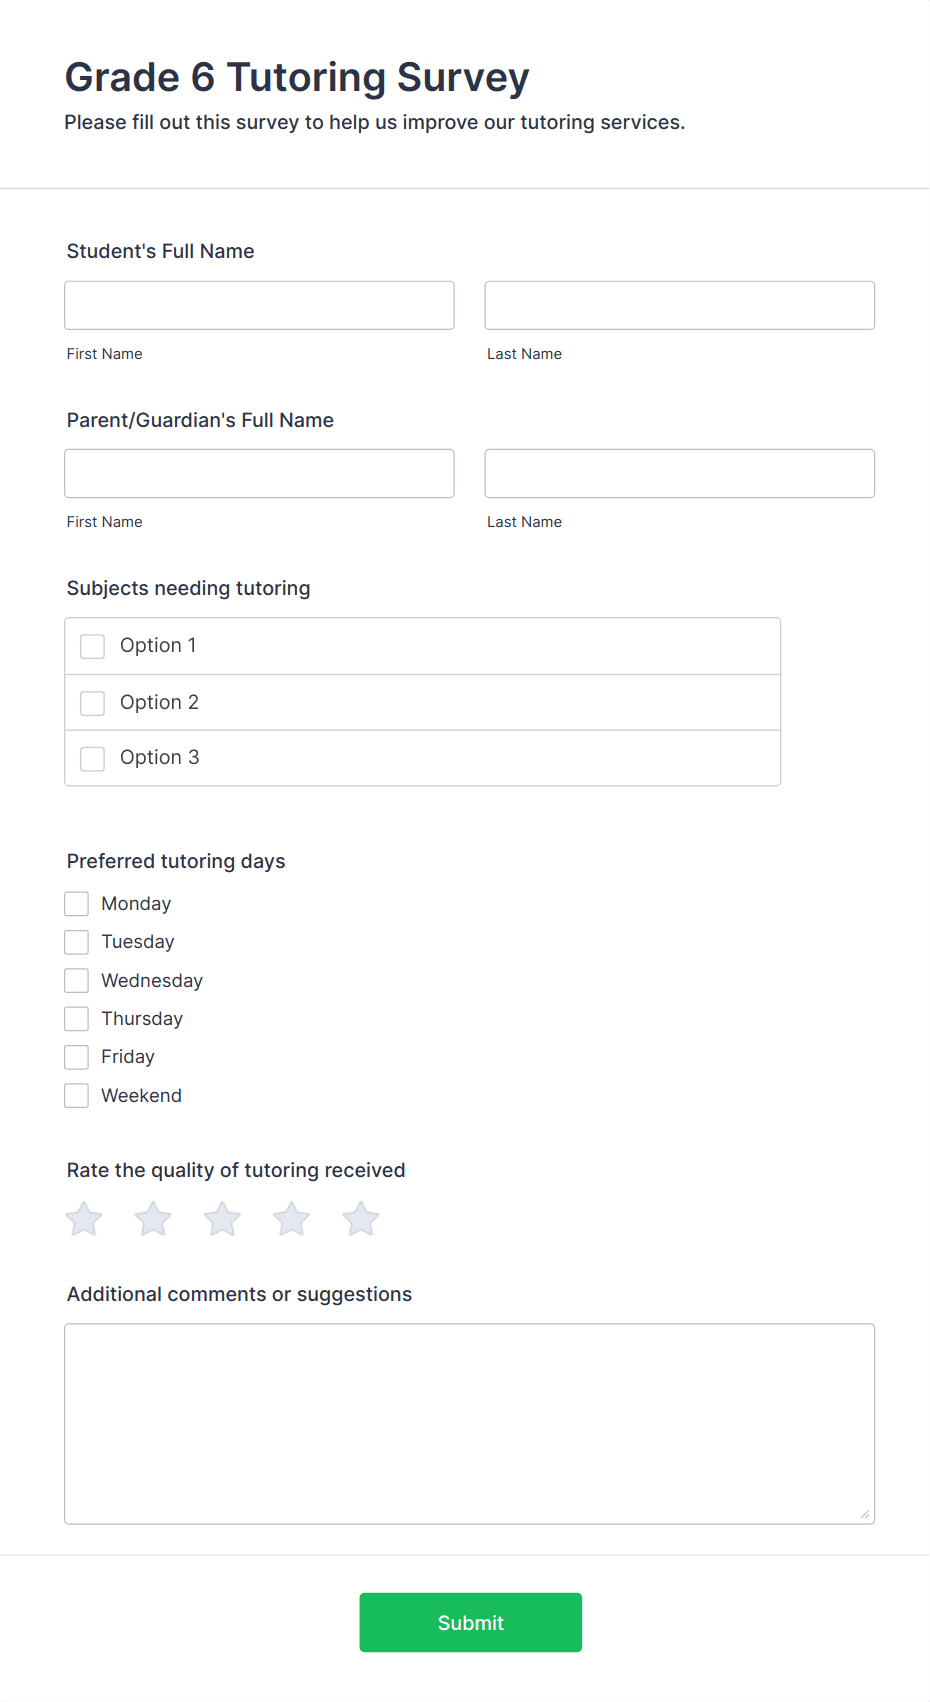Click the second rating star
The height and width of the screenshot is (1702, 930).
(153, 1219)
